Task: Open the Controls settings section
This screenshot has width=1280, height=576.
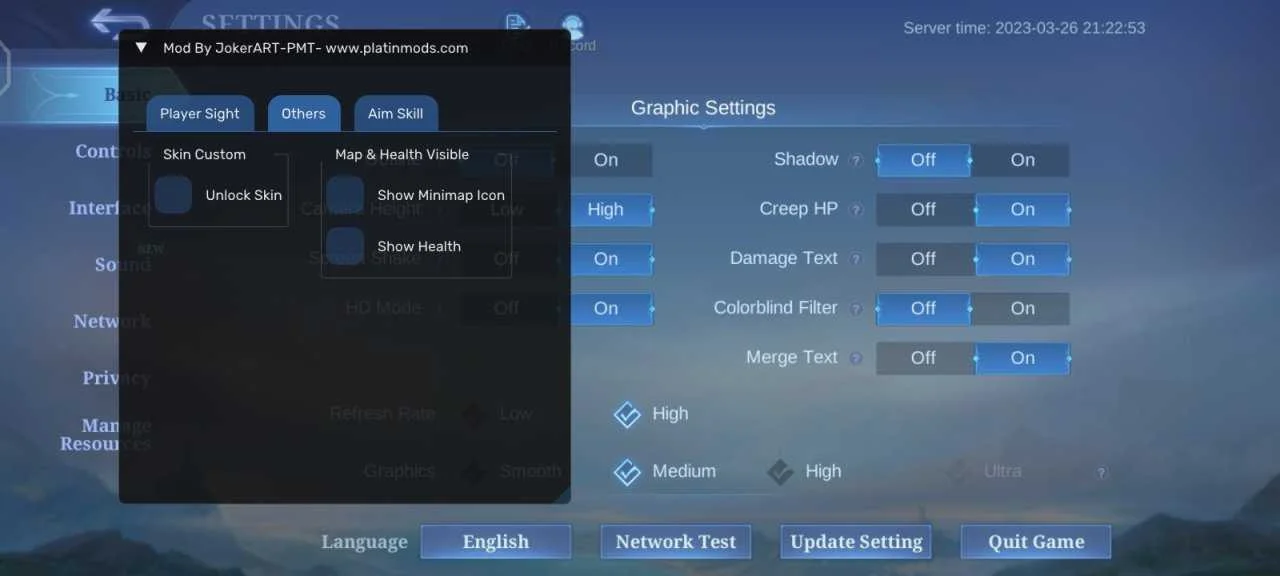Action: (113, 152)
